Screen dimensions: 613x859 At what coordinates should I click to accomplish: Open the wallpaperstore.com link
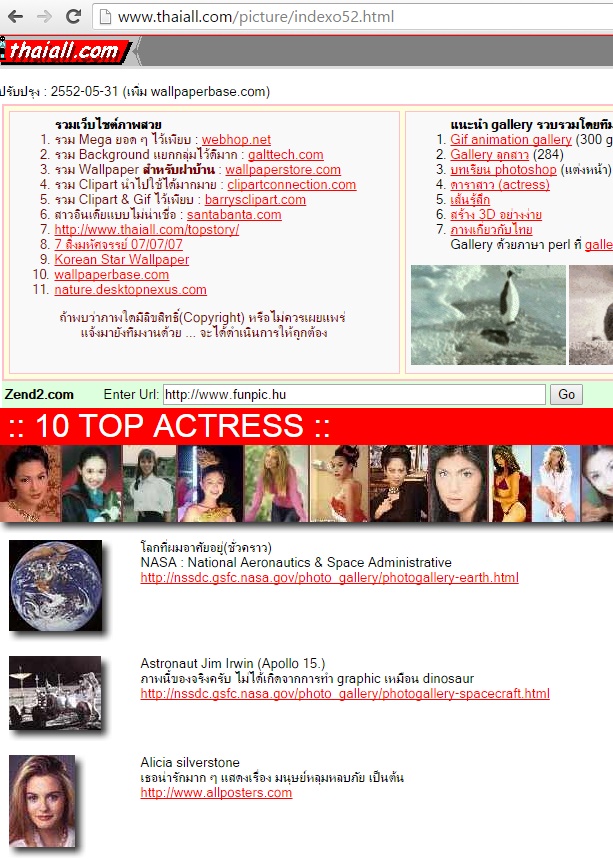283,170
